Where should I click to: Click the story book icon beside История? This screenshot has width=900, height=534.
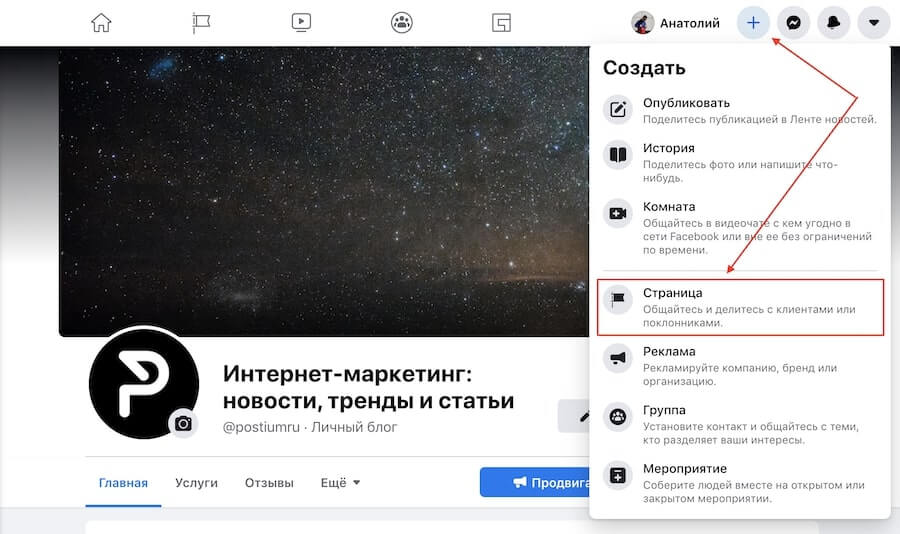pyautogui.click(x=618, y=154)
